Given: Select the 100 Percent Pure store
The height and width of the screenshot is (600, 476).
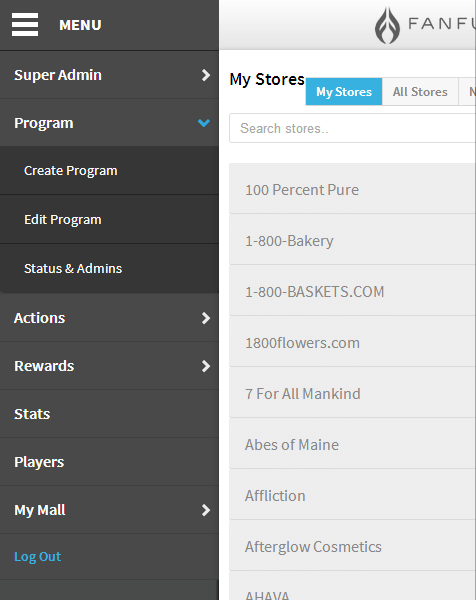Looking at the screenshot, I should click(x=352, y=189).
